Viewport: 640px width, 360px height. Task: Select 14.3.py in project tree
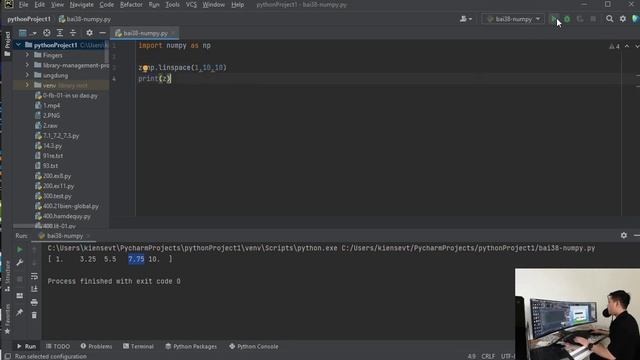49,146
